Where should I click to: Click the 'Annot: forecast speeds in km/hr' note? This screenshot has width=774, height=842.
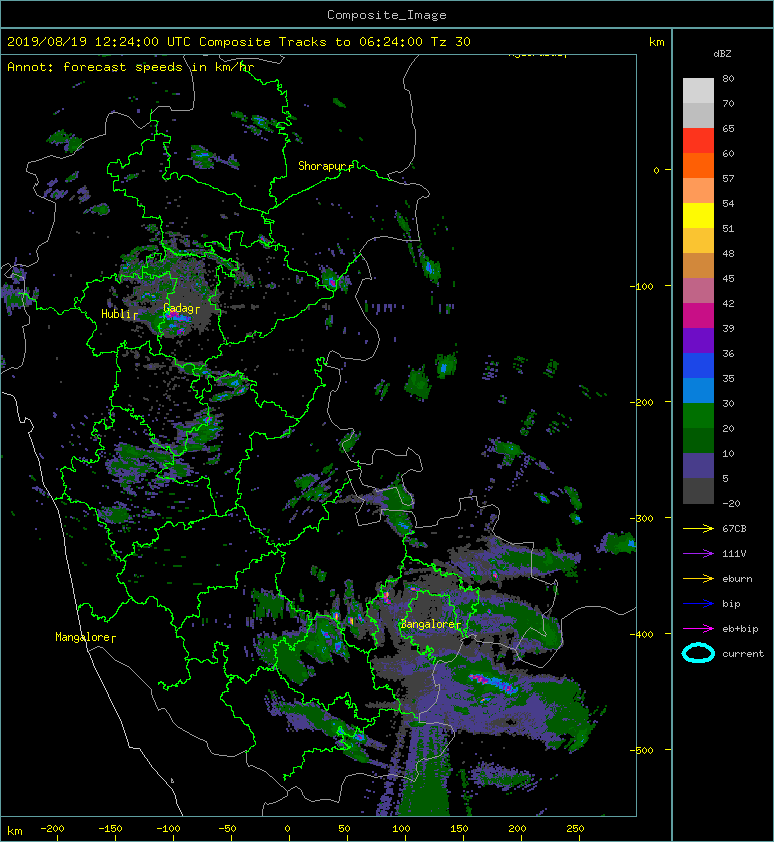(131, 67)
